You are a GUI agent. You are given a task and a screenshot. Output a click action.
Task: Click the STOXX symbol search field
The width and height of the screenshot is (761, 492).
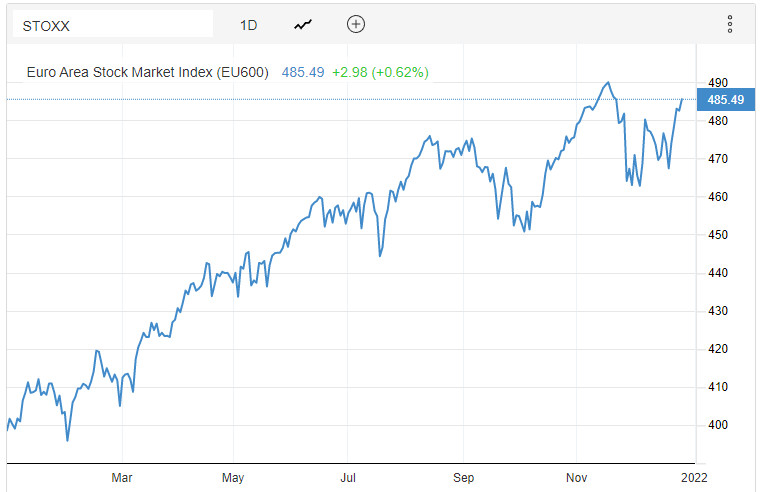[112, 24]
